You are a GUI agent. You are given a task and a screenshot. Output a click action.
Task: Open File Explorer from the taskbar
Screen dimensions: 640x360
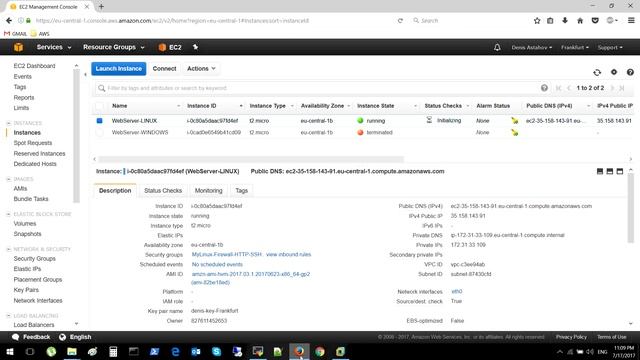72,351
